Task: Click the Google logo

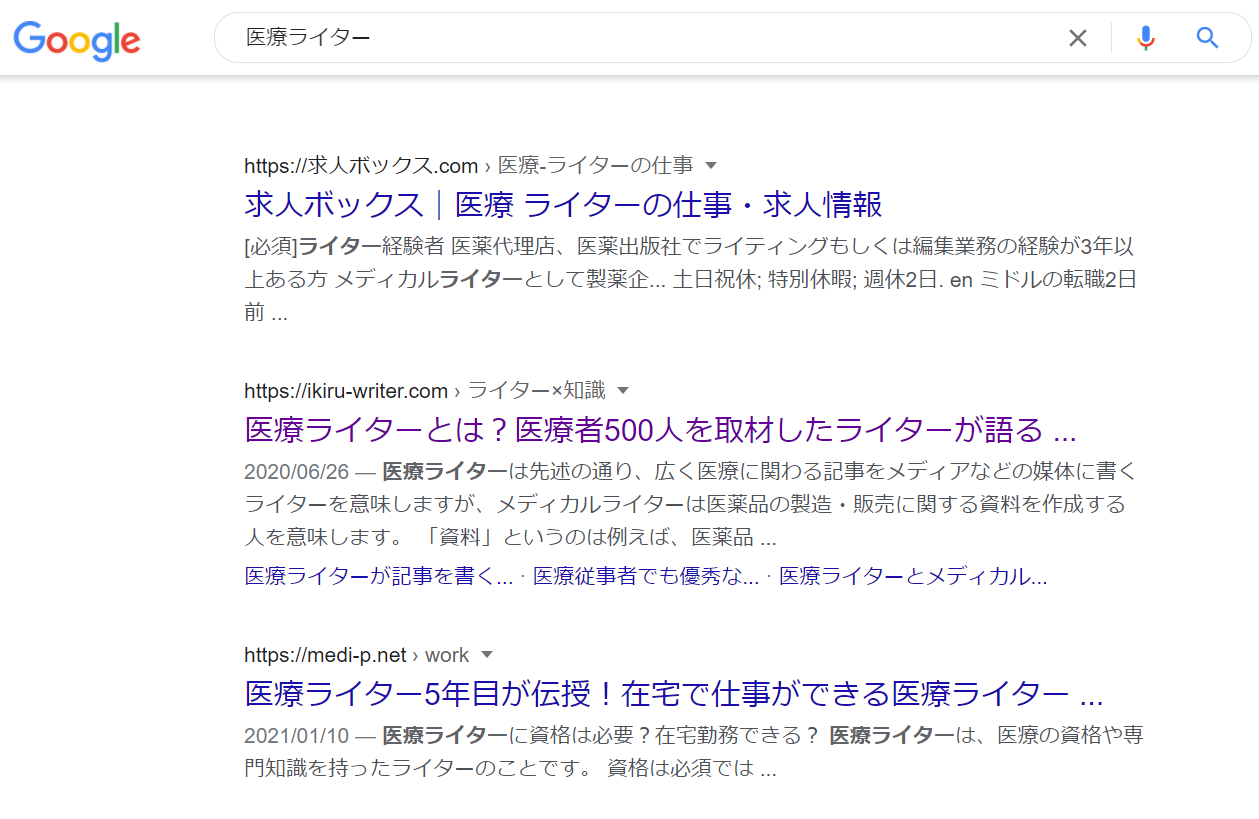Action: coord(77,39)
